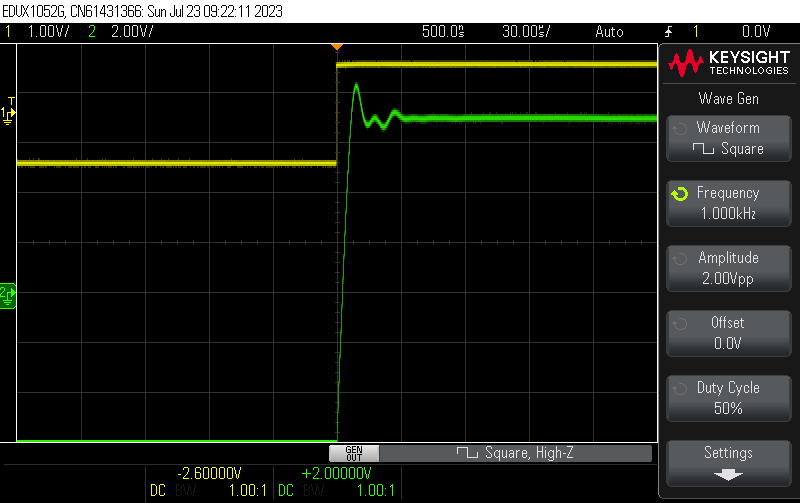Open the Waveform Square softkey menu
Viewport: 800px width, 503px height.
click(x=728, y=138)
